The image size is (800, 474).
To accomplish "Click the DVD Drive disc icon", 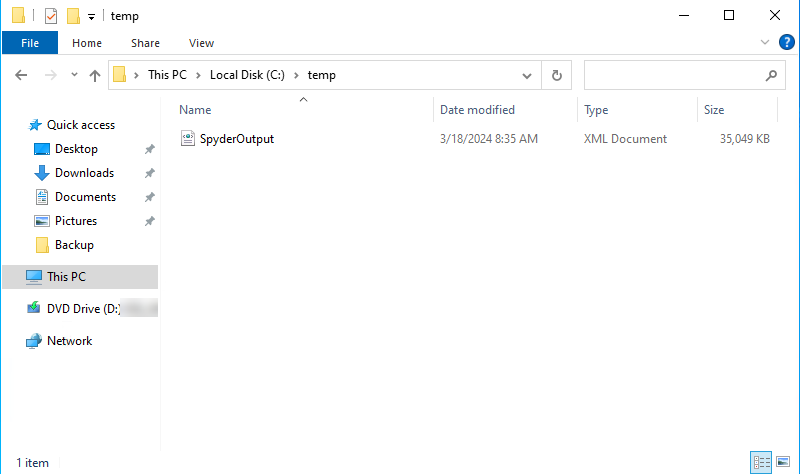I will [x=34, y=308].
